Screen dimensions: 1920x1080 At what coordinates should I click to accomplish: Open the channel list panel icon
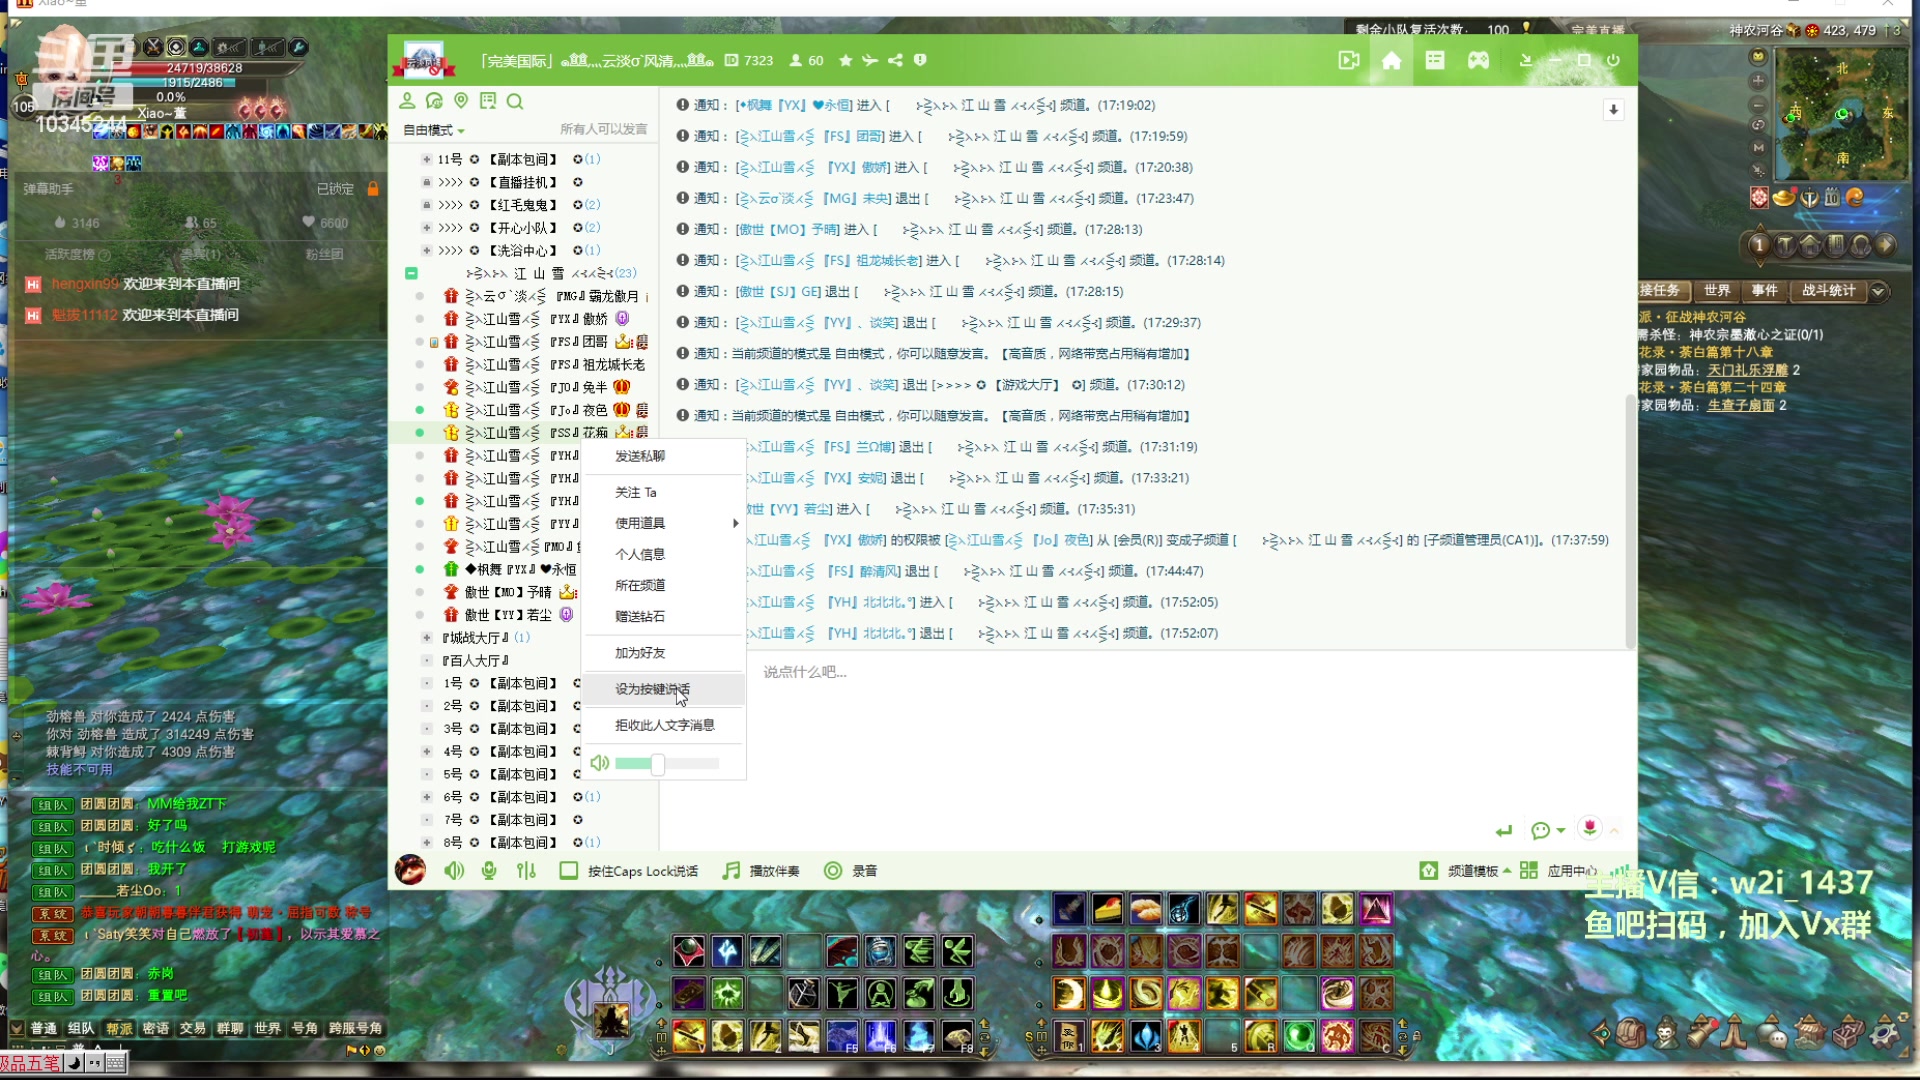click(x=1435, y=61)
